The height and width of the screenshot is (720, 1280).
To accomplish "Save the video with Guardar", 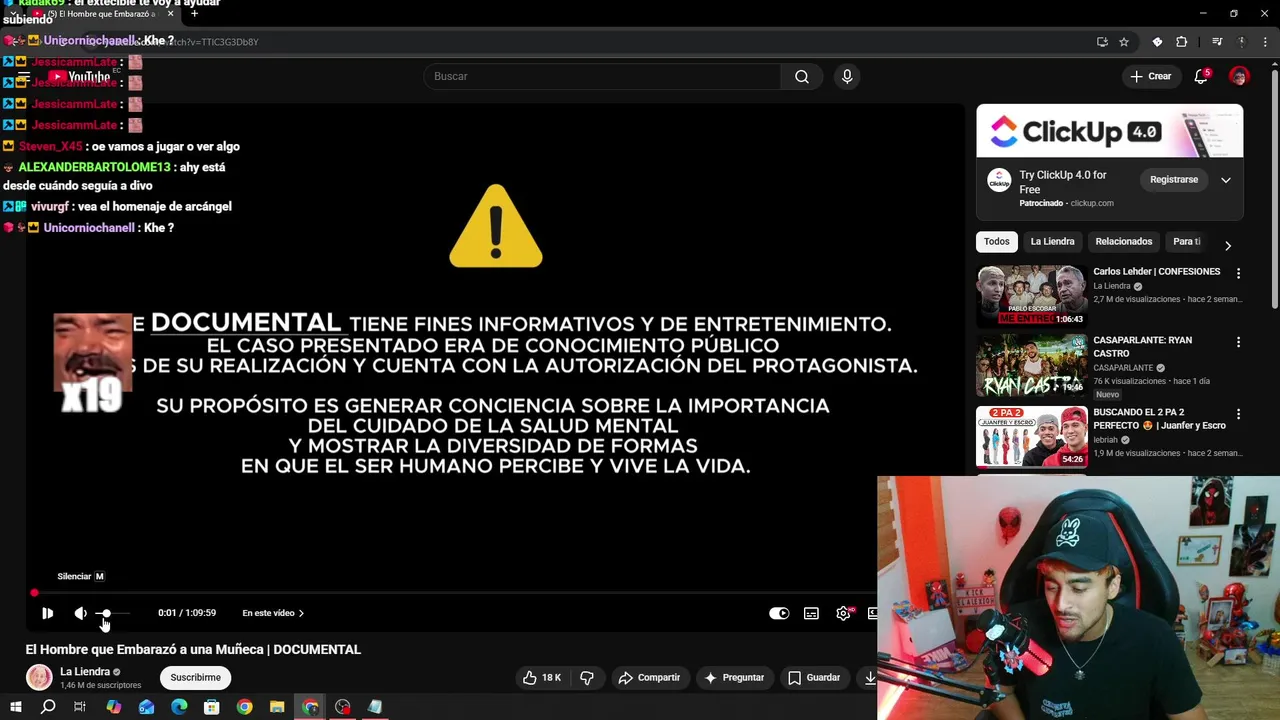I will [x=814, y=677].
